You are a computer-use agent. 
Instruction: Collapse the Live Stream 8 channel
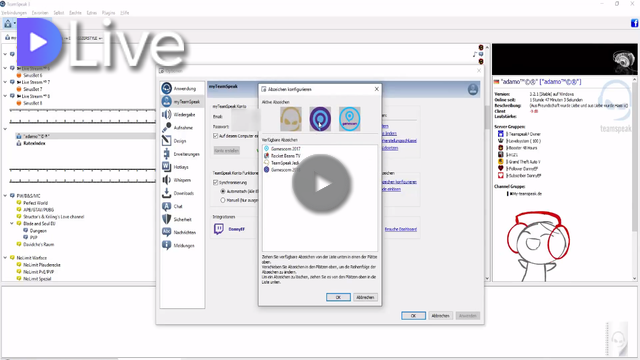click(5, 96)
